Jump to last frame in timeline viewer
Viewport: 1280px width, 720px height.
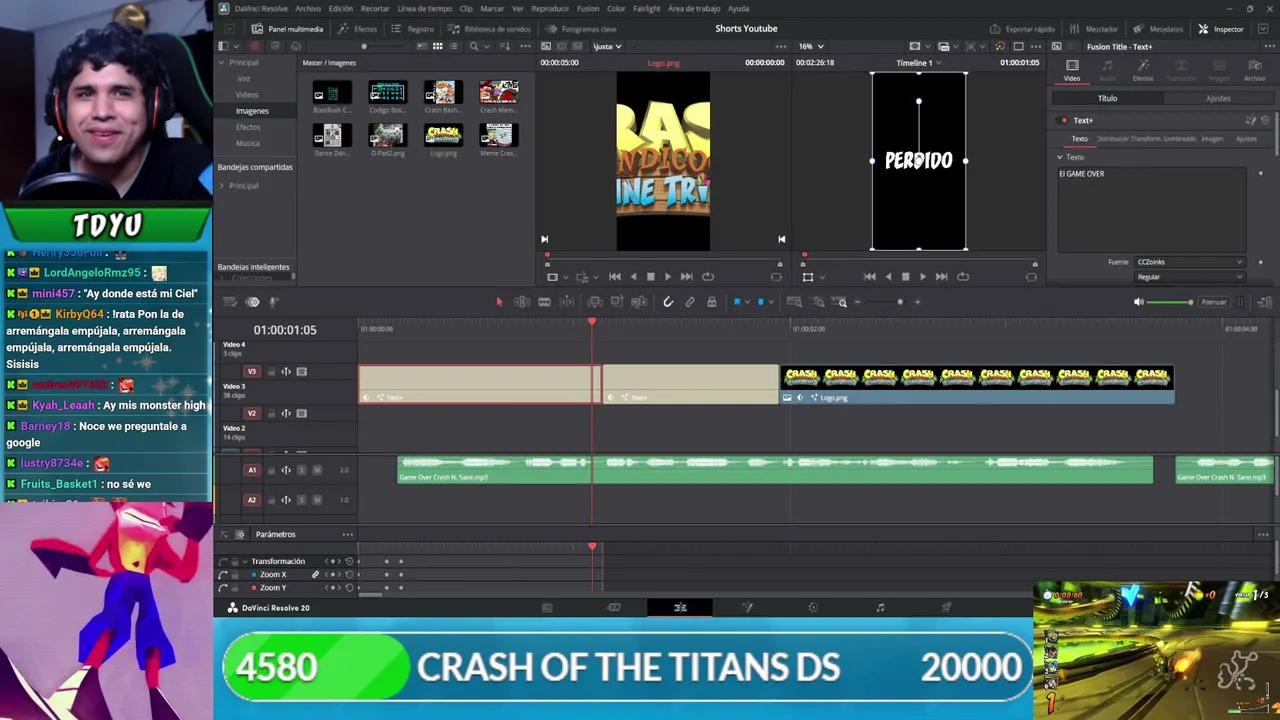point(941,277)
